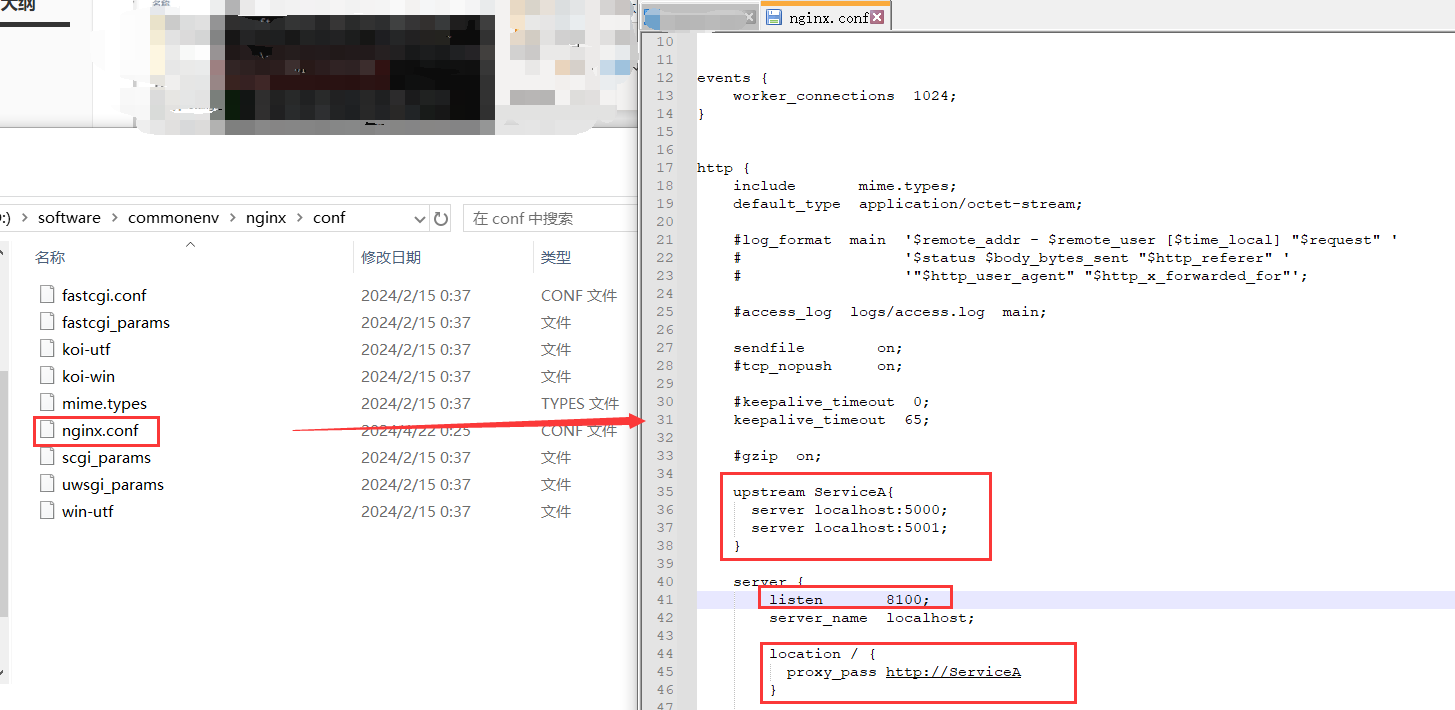Click the line 'server localhost:5001;' in editor
This screenshot has height=710, width=1455.
click(x=849, y=528)
